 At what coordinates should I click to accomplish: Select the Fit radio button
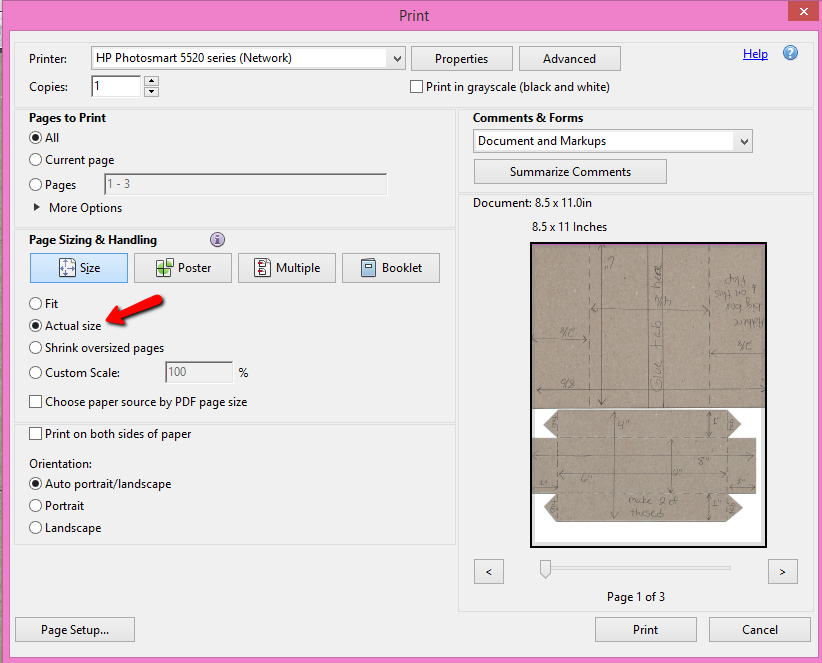[x=36, y=303]
